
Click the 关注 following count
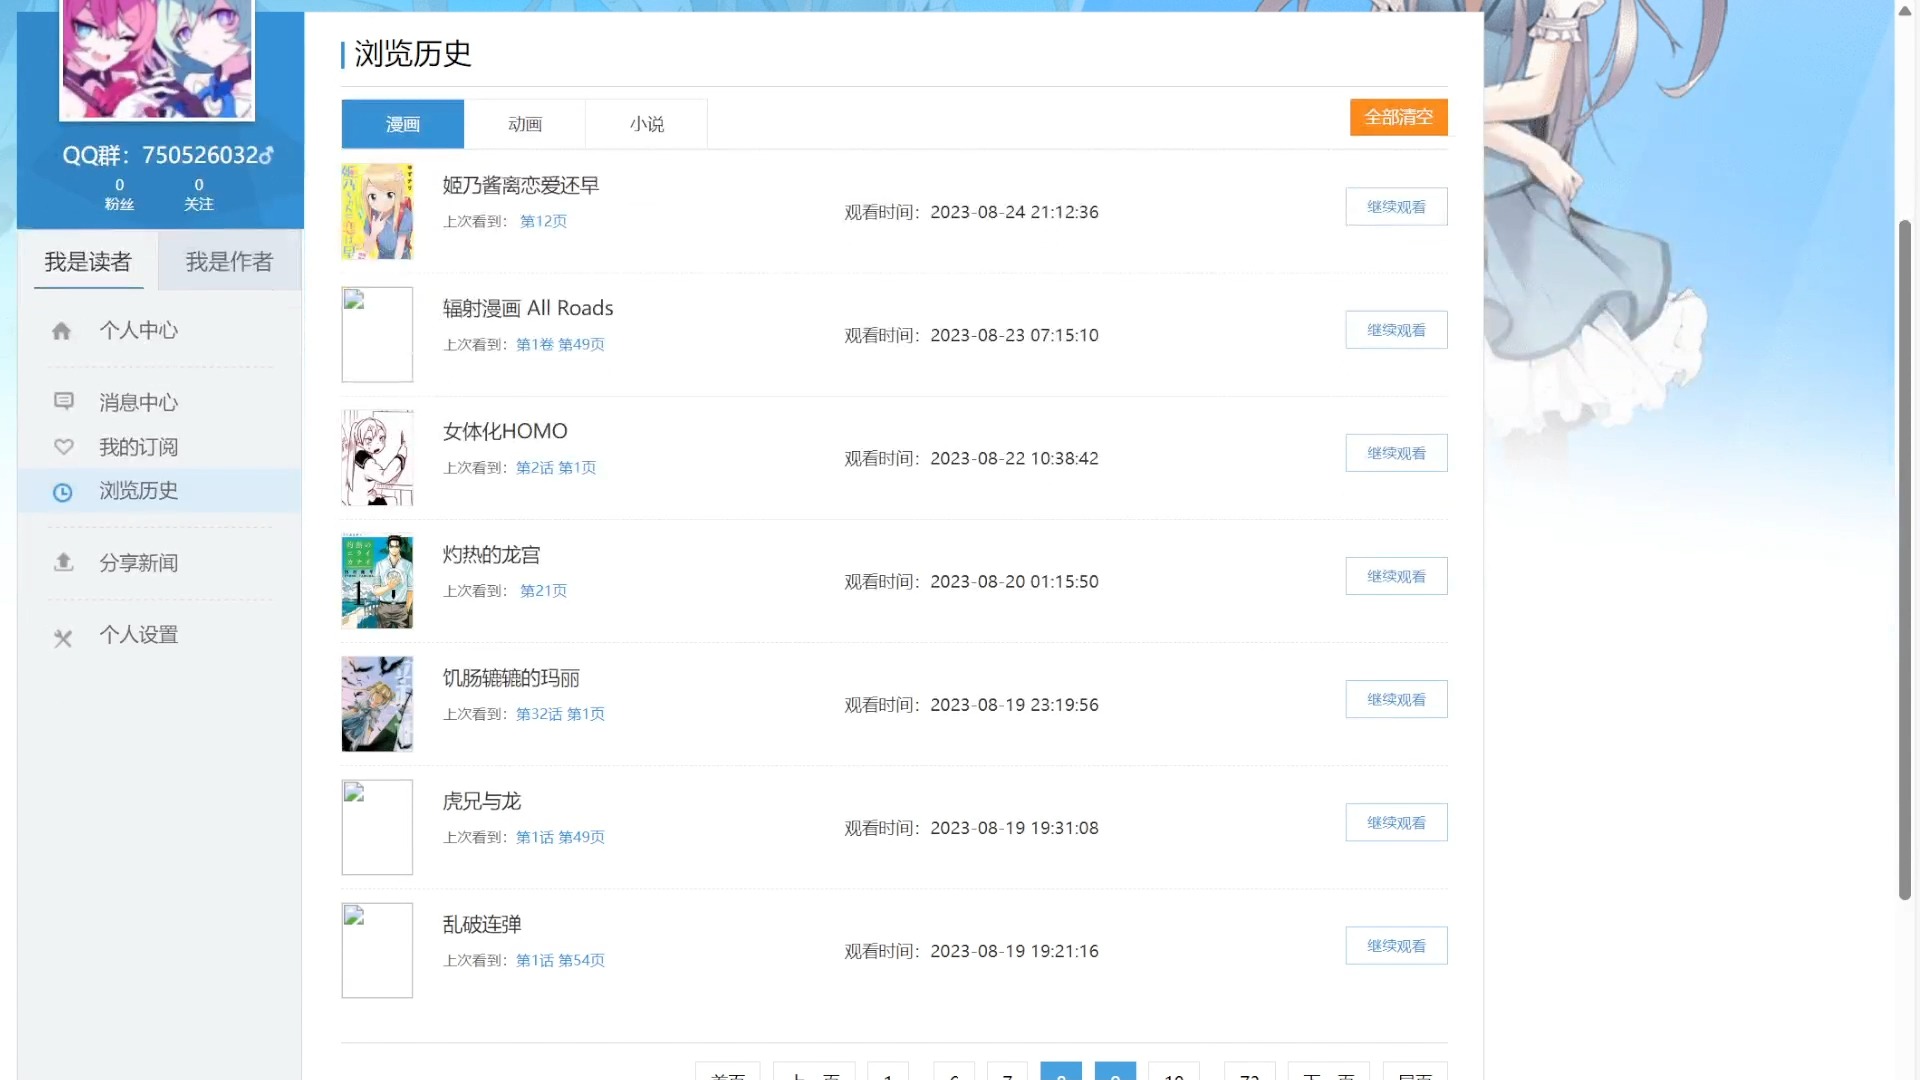[x=198, y=194]
